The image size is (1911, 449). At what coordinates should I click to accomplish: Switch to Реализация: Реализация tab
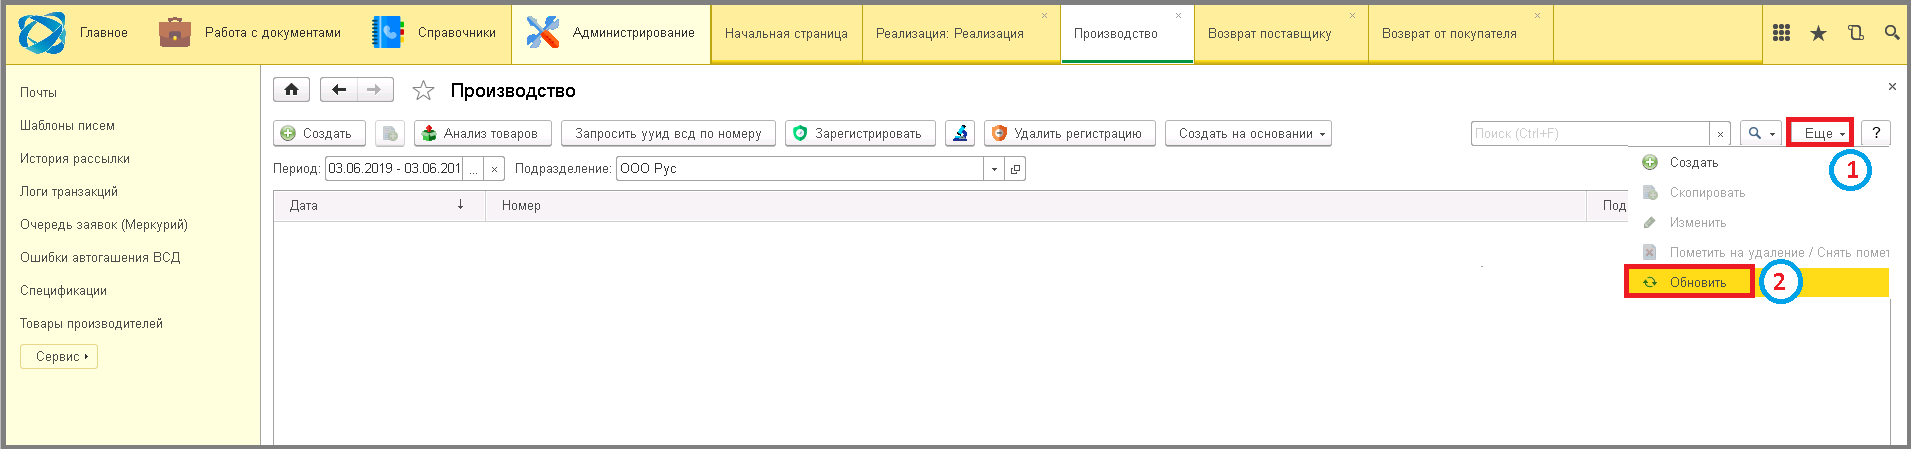point(950,33)
